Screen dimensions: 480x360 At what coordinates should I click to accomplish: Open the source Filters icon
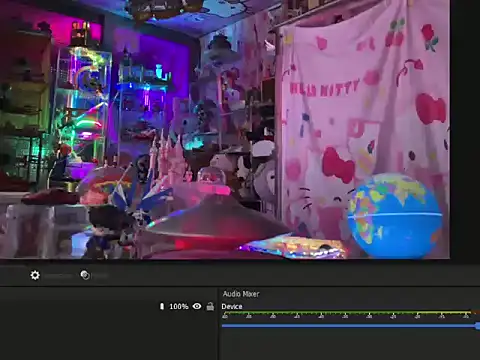click(x=85, y=275)
